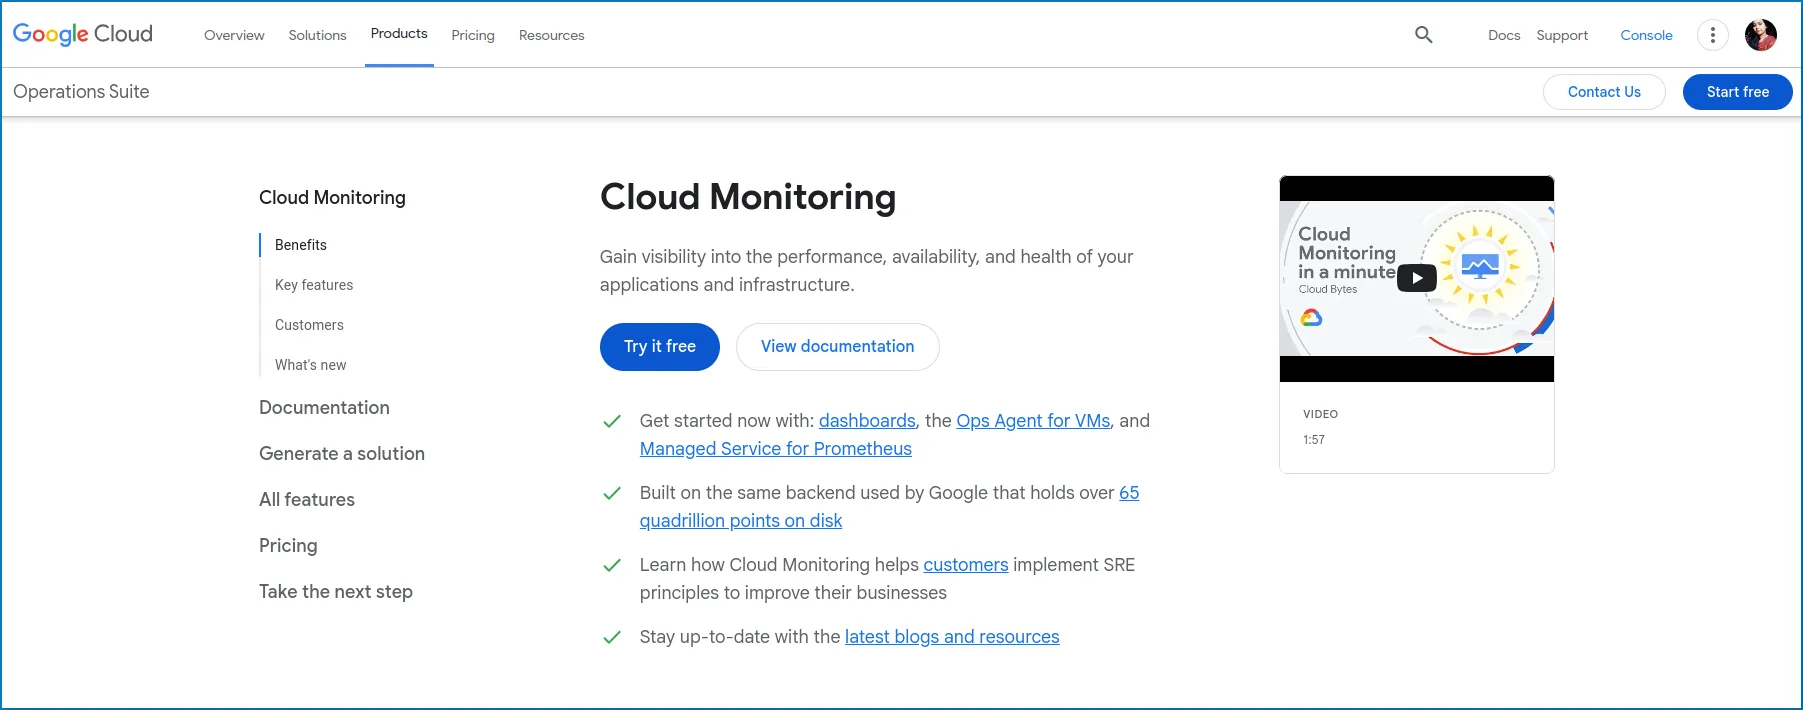This screenshot has width=1803, height=710.
Task: Select the Products nav tab
Action: click(x=399, y=34)
